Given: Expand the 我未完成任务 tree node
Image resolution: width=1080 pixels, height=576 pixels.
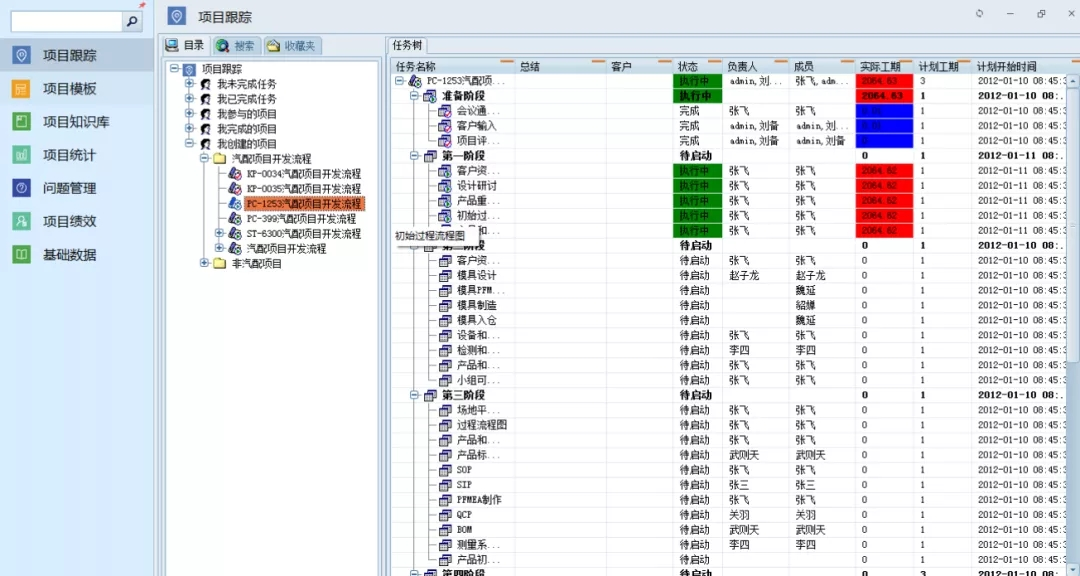Looking at the screenshot, I should (x=190, y=84).
